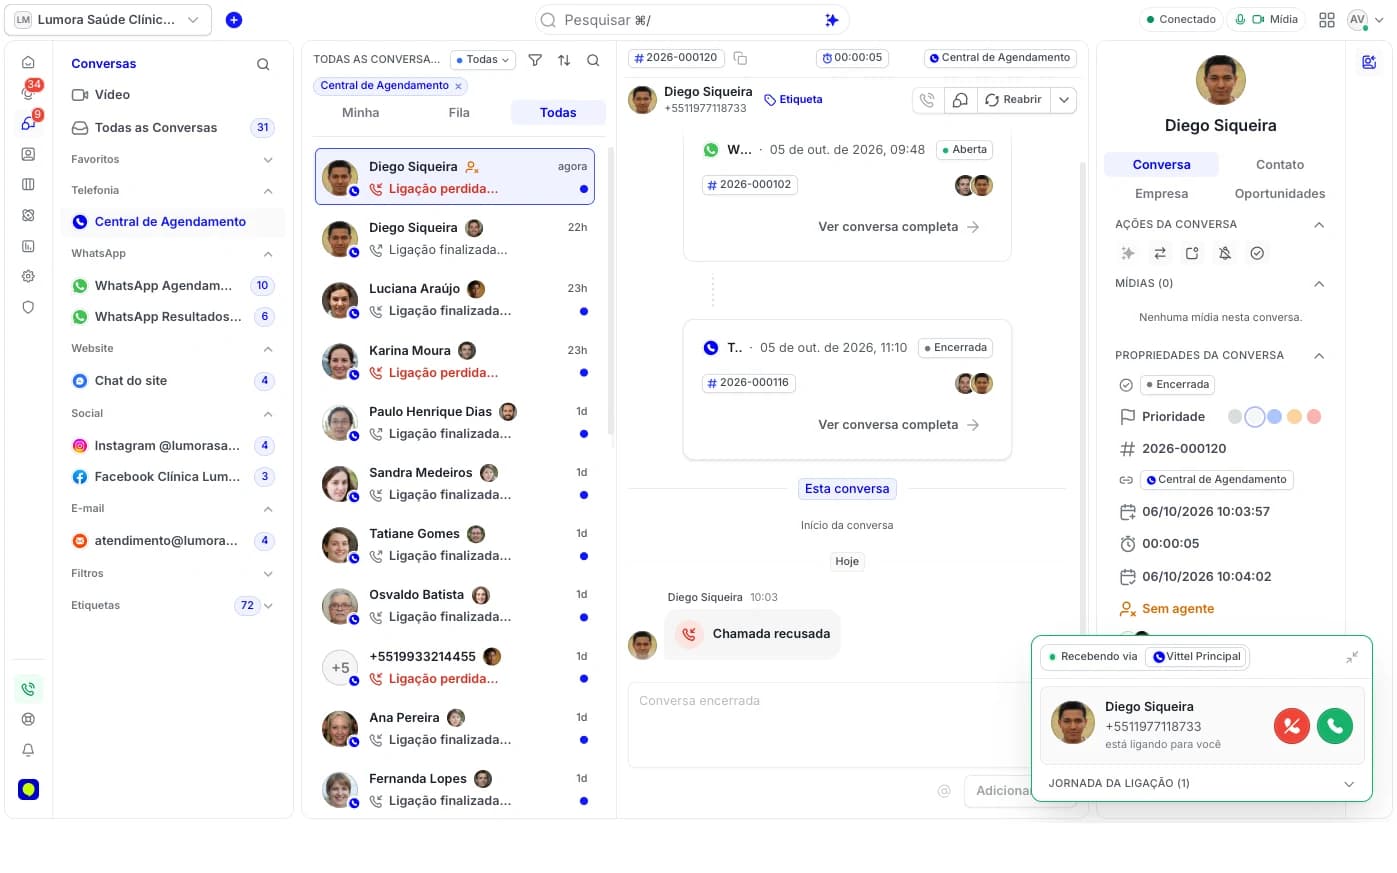Click the sort arrows icon in conversation list
Viewport: 1397px width, 873px height.
pos(564,60)
